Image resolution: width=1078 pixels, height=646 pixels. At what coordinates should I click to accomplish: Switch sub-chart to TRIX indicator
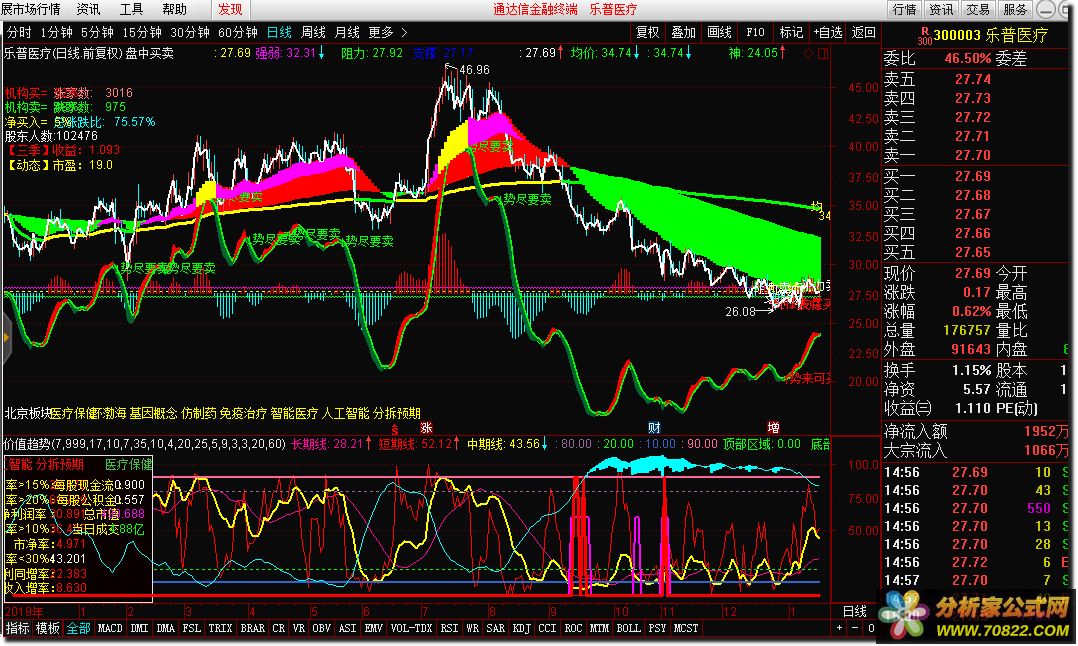tap(220, 627)
